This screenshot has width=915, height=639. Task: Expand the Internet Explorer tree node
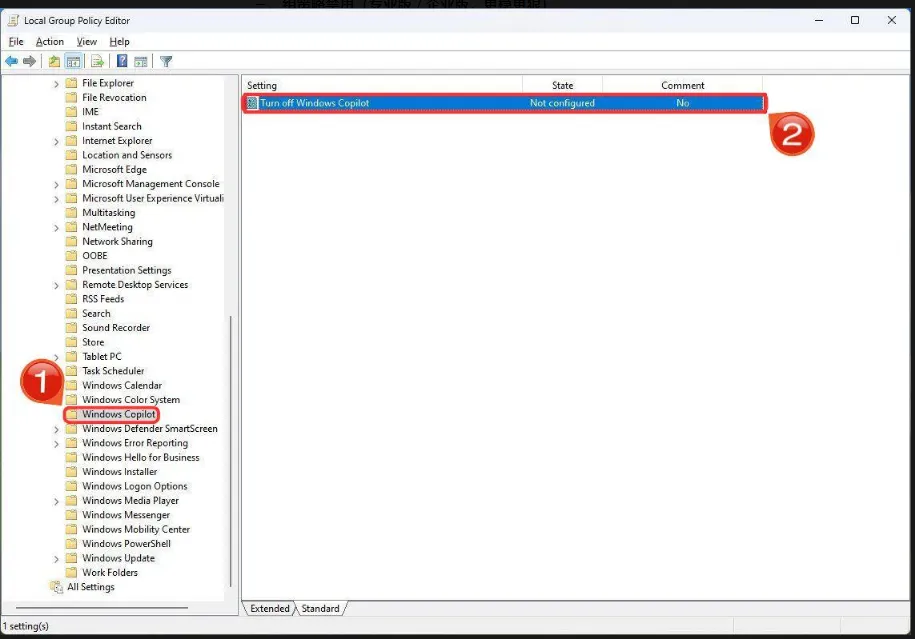pos(56,141)
